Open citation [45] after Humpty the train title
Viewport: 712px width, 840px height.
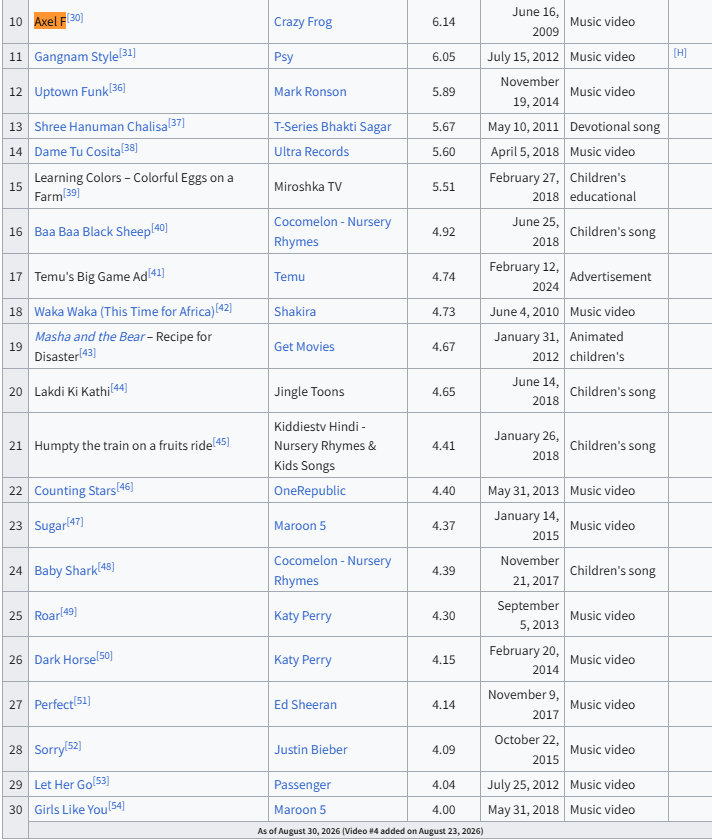click(x=221, y=441)
